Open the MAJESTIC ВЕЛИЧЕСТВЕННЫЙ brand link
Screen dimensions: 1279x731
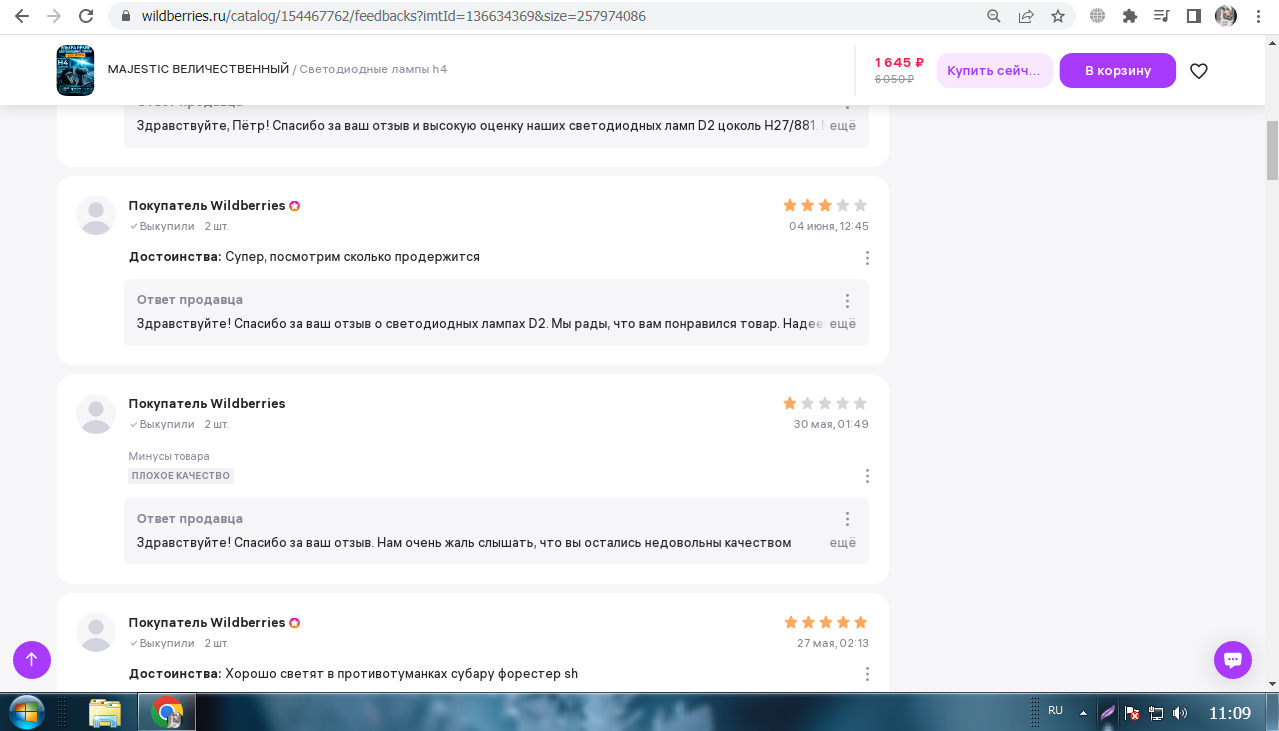tap(198, 69)
